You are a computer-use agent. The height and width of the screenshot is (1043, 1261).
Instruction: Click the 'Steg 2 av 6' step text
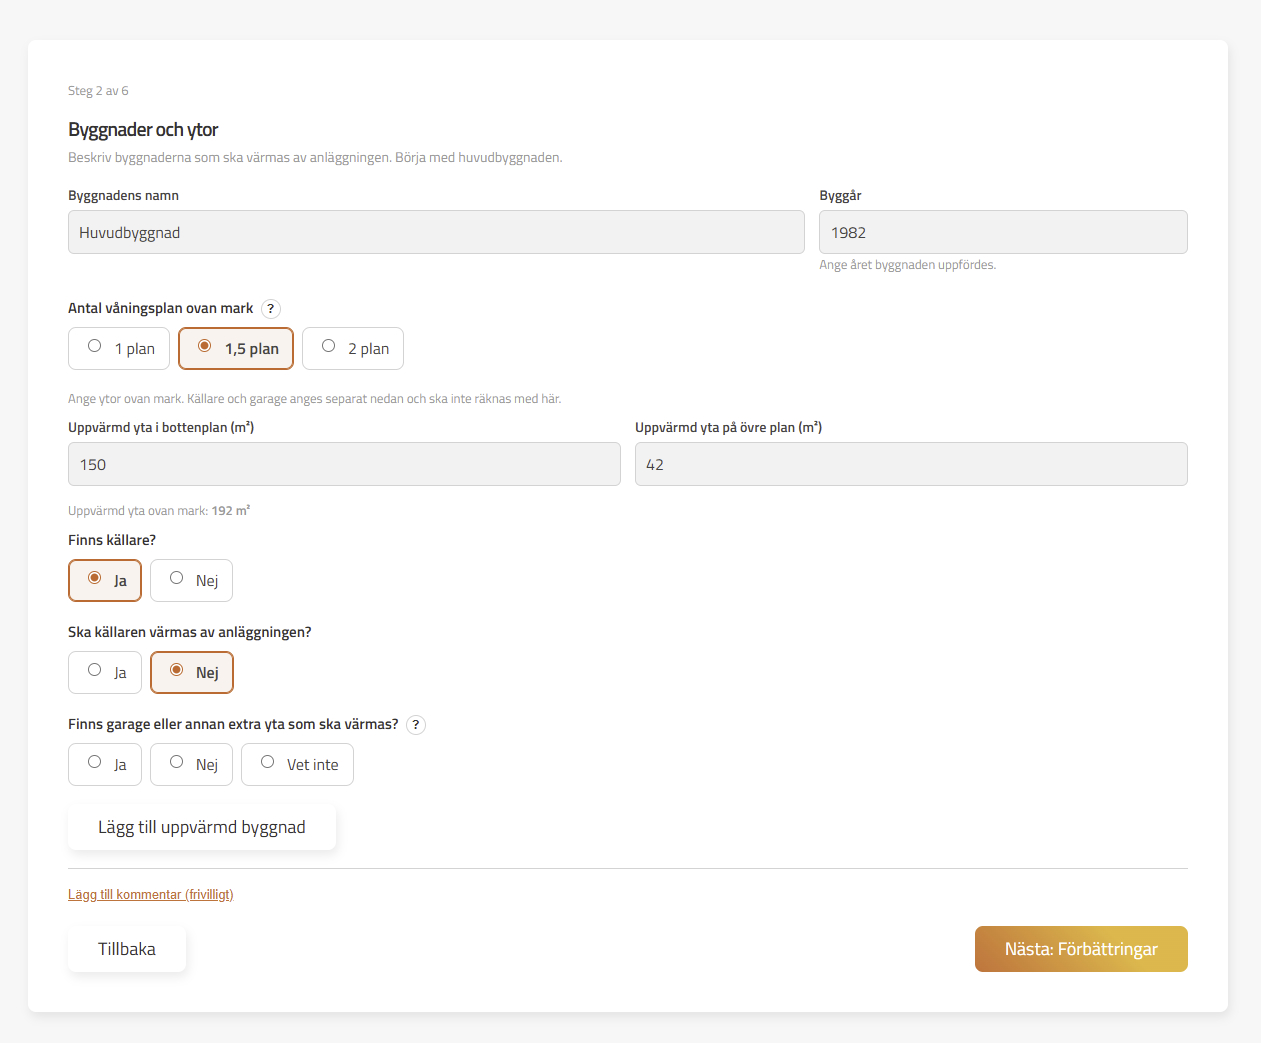click(98, 91)
